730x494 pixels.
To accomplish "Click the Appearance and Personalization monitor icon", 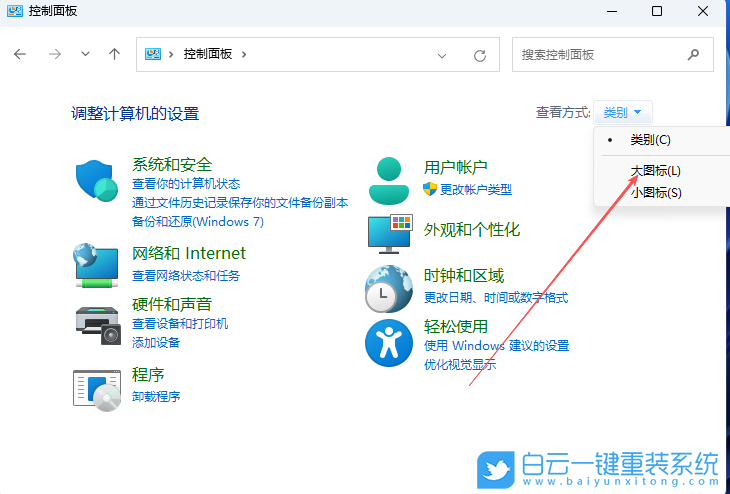I will tap(390, 234).
